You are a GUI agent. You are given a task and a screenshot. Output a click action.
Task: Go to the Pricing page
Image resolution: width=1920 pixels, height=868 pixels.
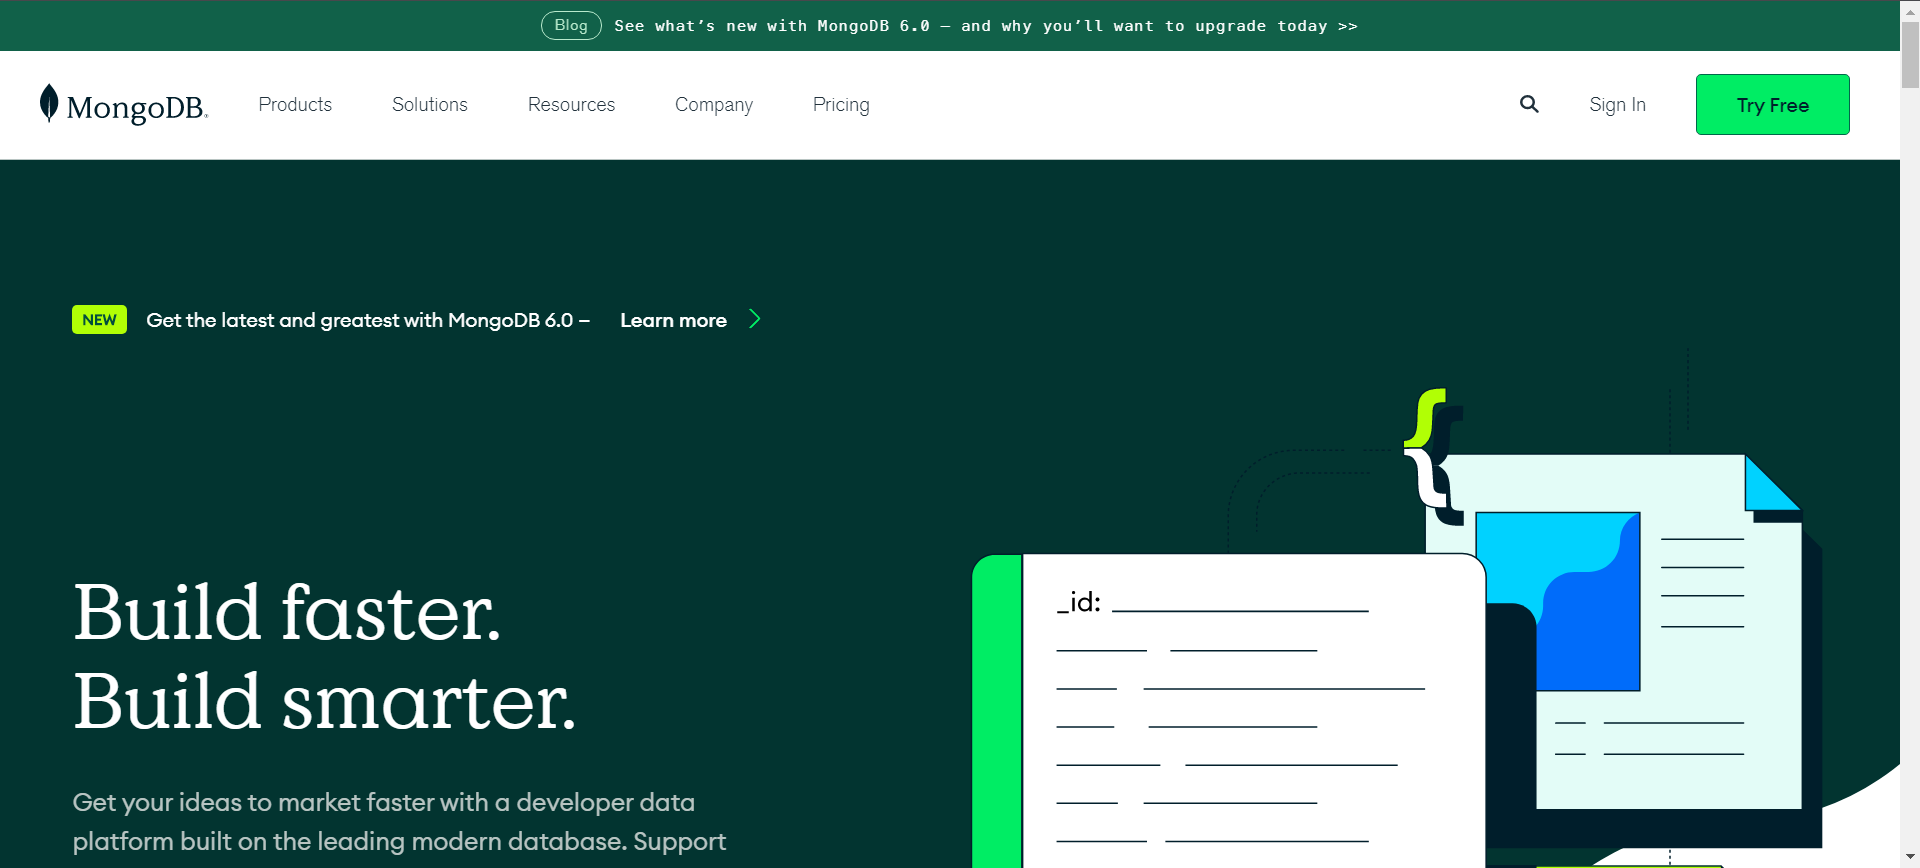tap(841, 105)
